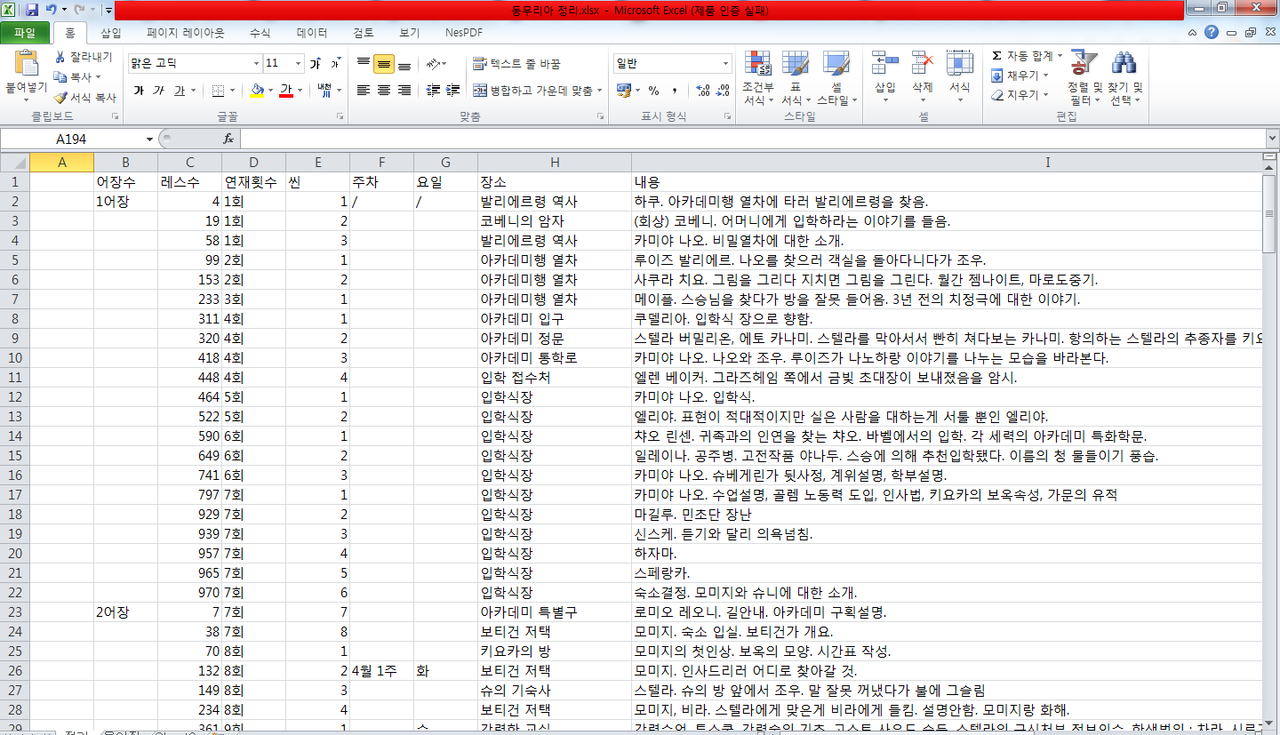
Task: Click cell containing 2어장
Action: (125, 612)
